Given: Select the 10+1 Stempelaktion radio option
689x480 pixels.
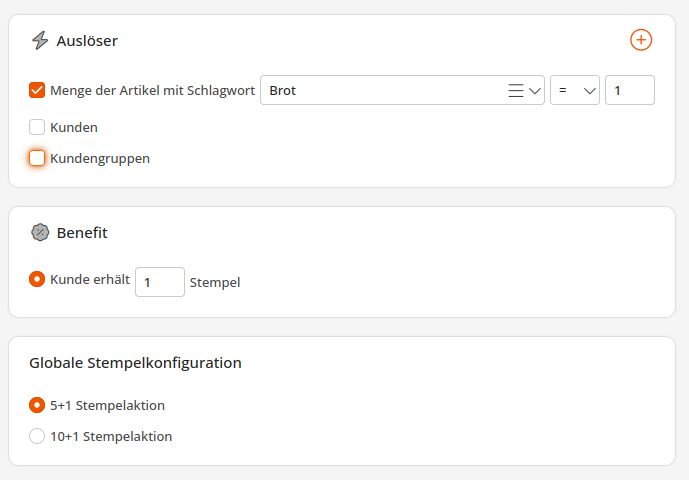Looking at the screenshot, I should (37, 436).
